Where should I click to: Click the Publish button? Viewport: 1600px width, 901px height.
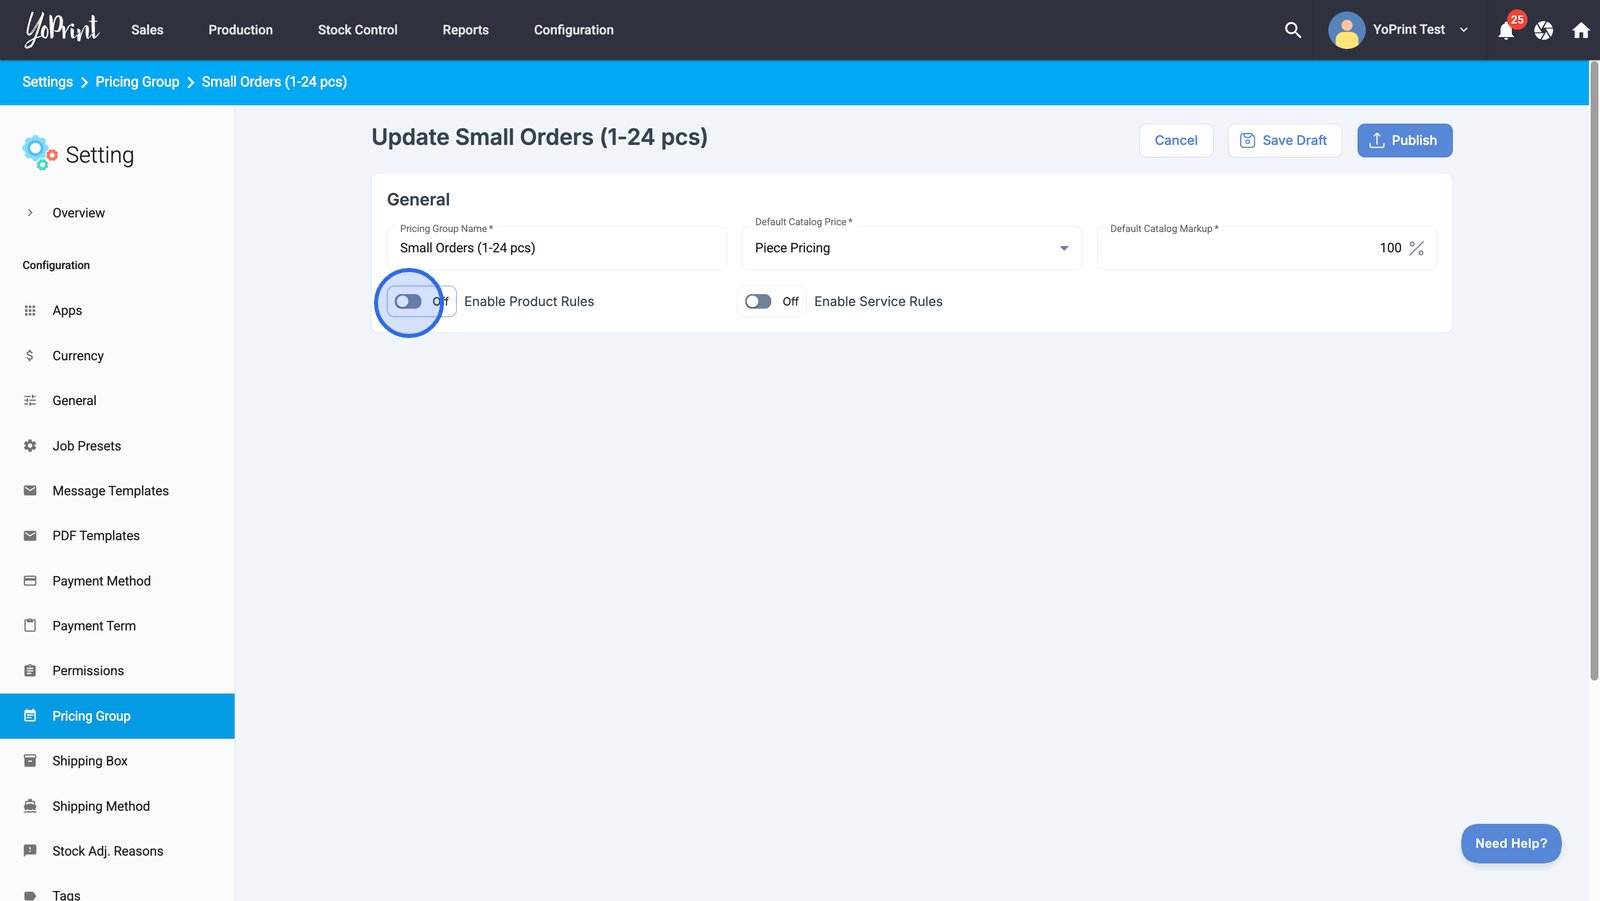click(x=1404, y=141)
